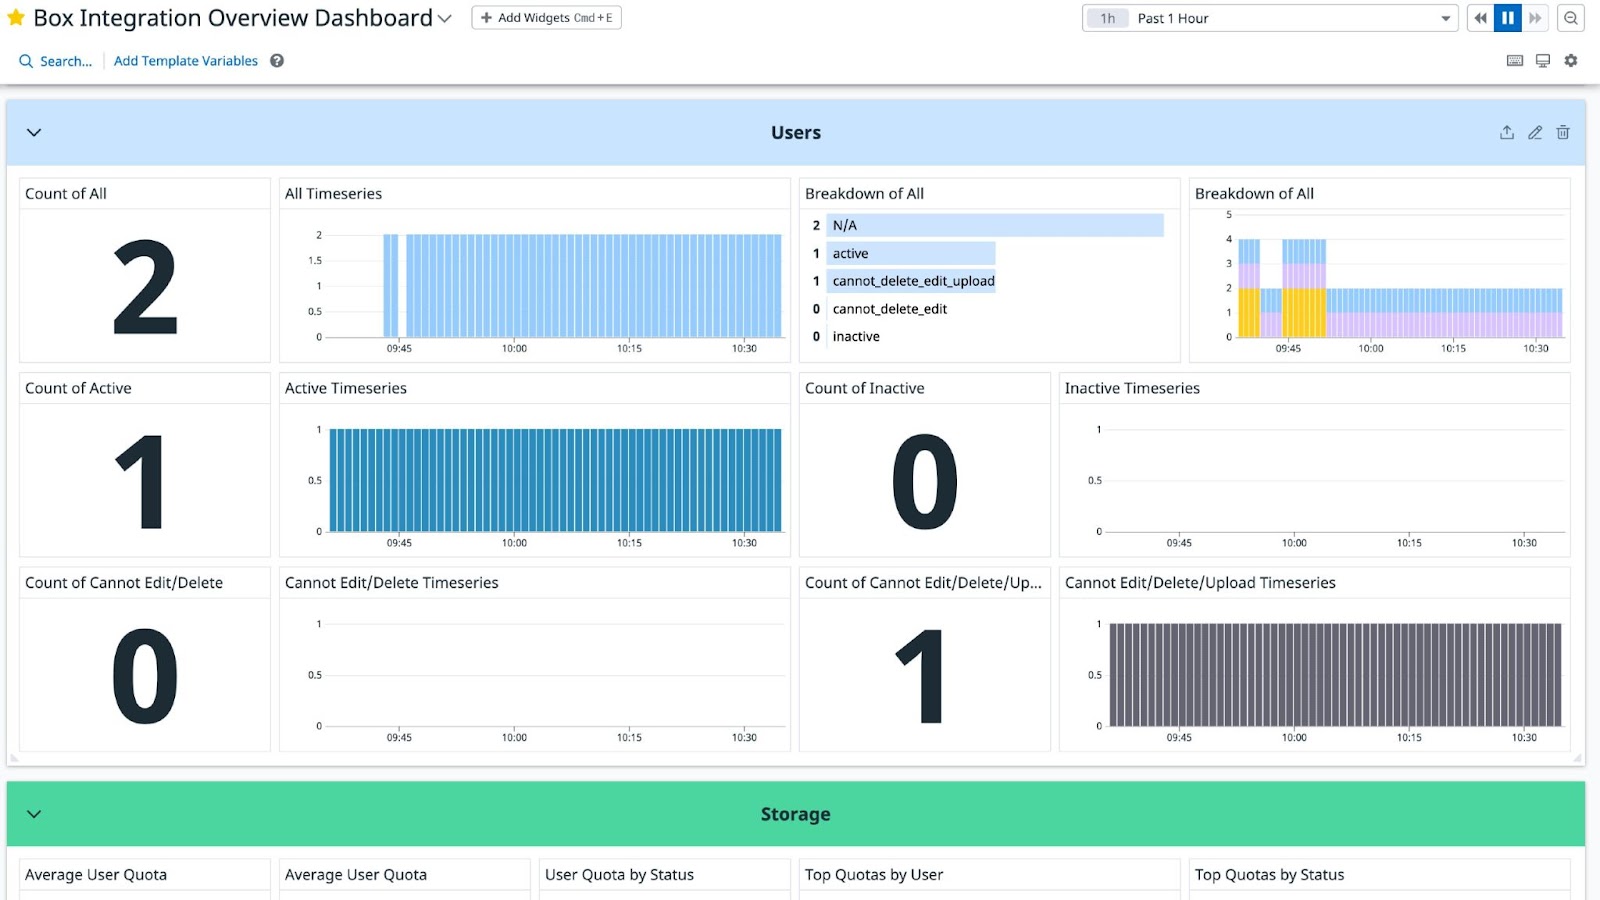Click the Top Quotas by Status title
The height and width of the screenshot is (900, 1600).
(x=1269, y=875)
